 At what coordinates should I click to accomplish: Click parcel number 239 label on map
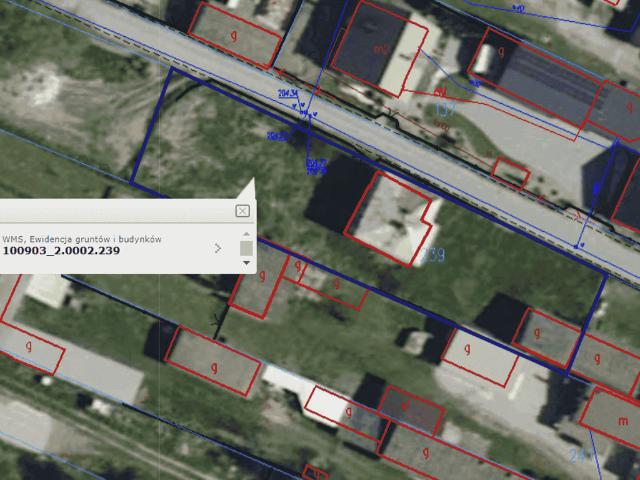tap(433, 256)
